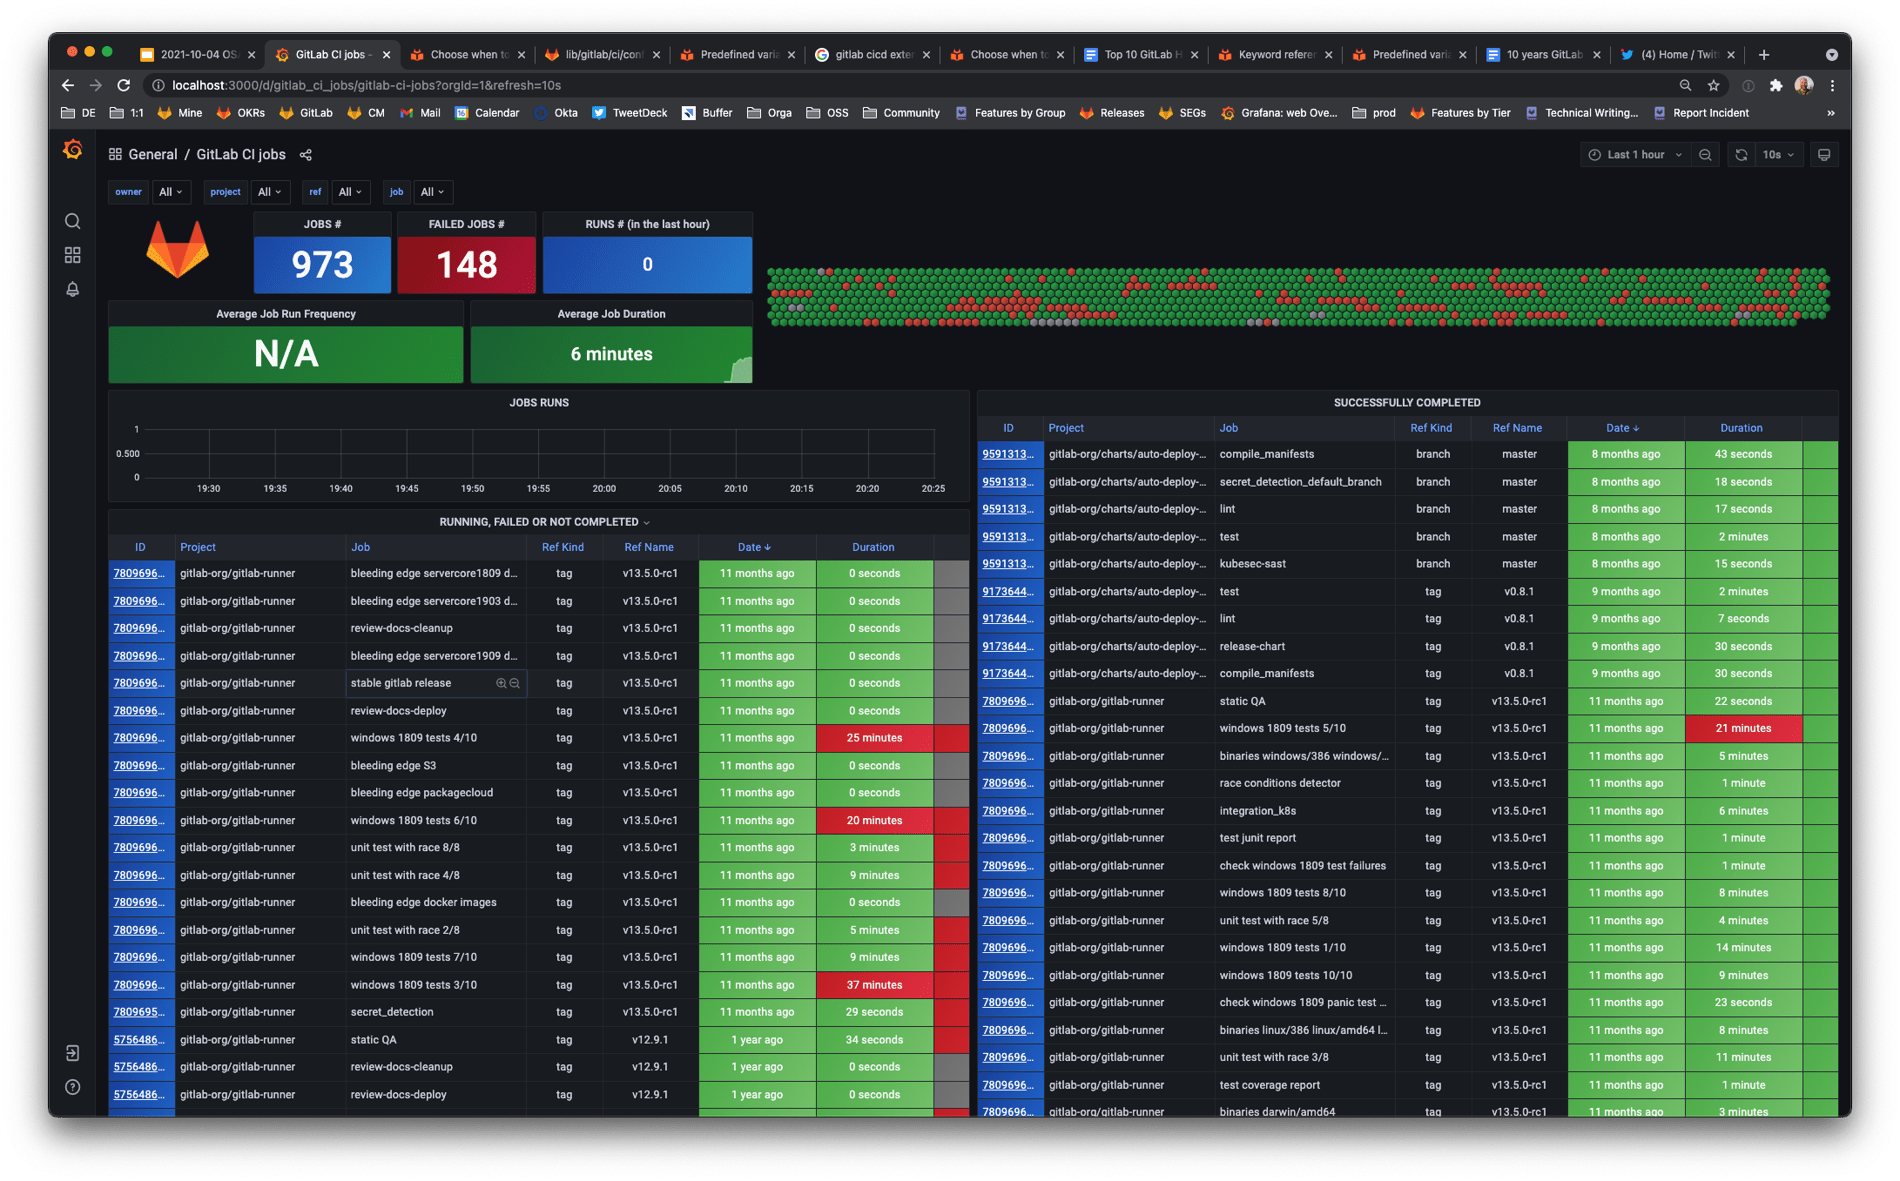Viewport: 1900px width, 1181px height.
Task: Open the ref variable dropdown
Action: tap(349, 192)
